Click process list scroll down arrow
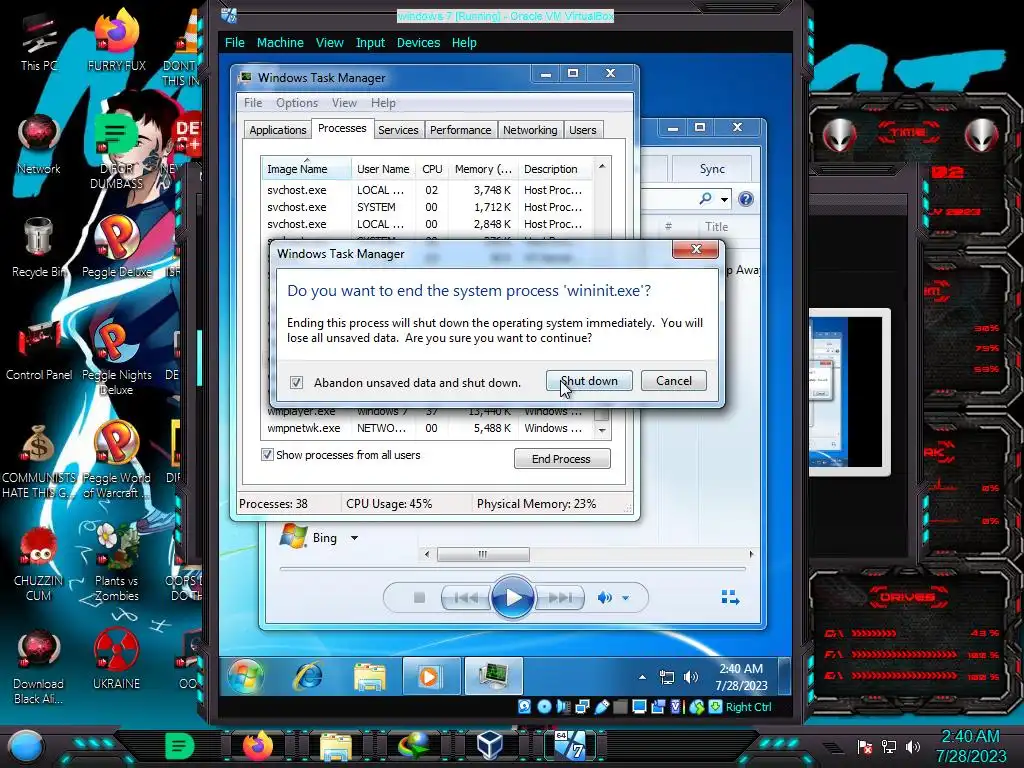This screenshot has height=768, width=1024. click(x=601, y=430)
